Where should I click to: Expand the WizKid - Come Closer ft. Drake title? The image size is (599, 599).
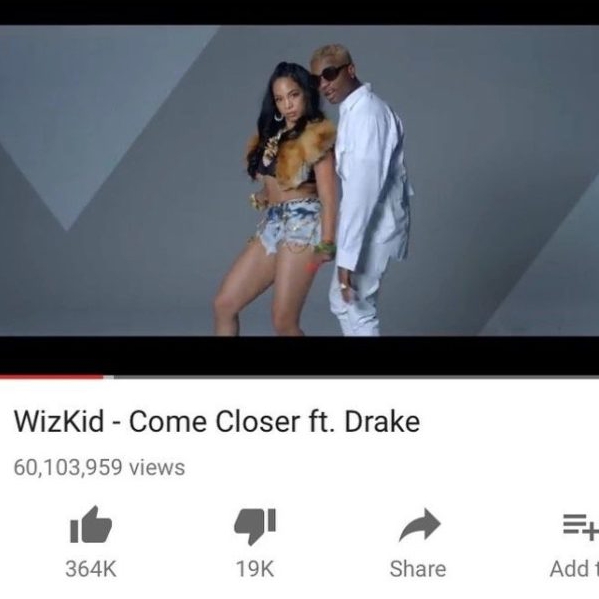(217, 421)
